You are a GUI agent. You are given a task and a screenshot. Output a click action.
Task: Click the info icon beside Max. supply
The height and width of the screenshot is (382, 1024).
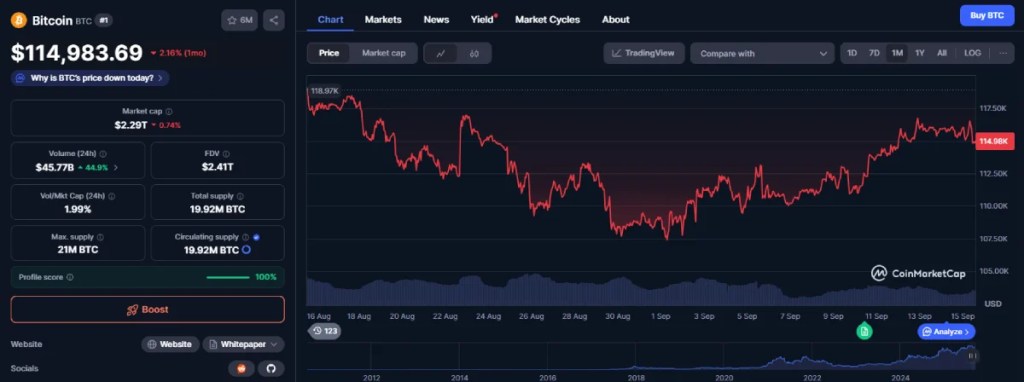[100, 238]
